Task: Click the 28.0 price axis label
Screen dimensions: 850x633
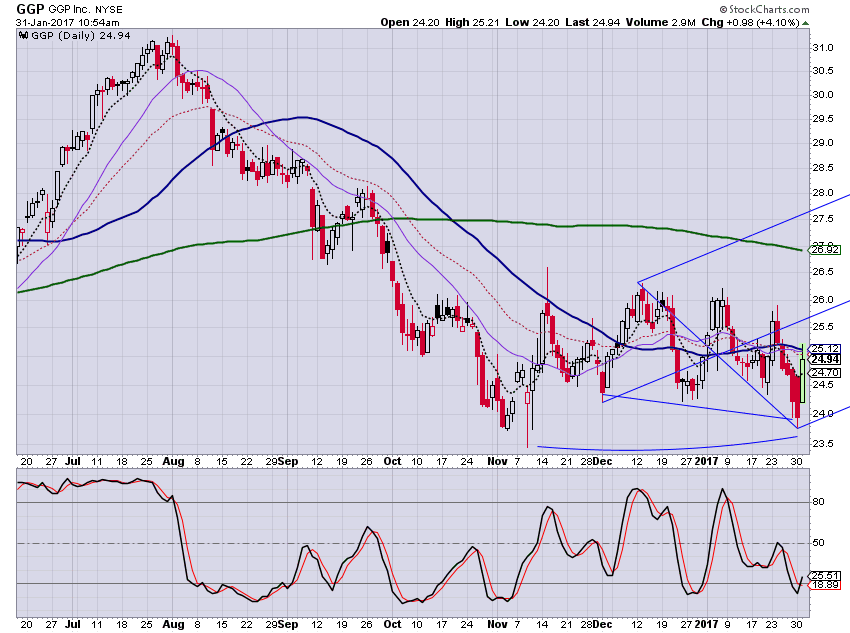Action: [x=822, y=193]
